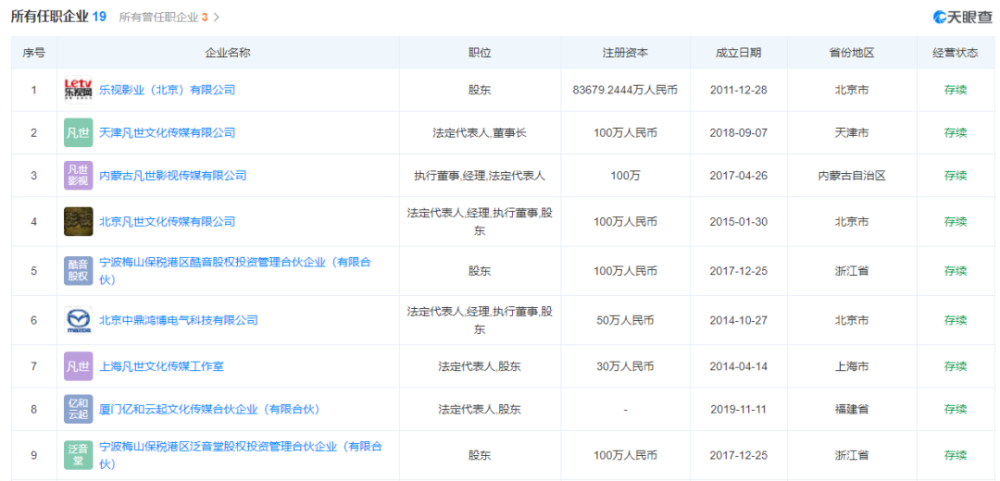Screen dimensions: 1000x481
Task: Click the Letv logo for 乐视影业
Action: point(78,90)
